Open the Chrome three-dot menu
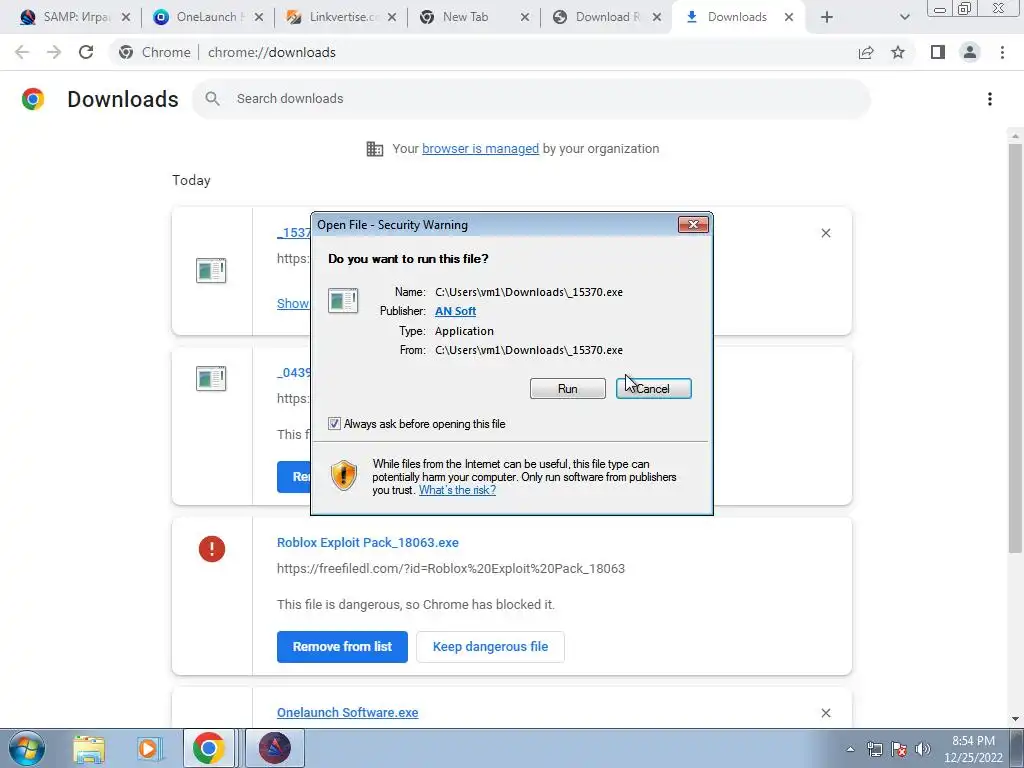Image resolution: width=1024 pixels, height=768 pixels. pyautogui.click(x=1002, y=52)
